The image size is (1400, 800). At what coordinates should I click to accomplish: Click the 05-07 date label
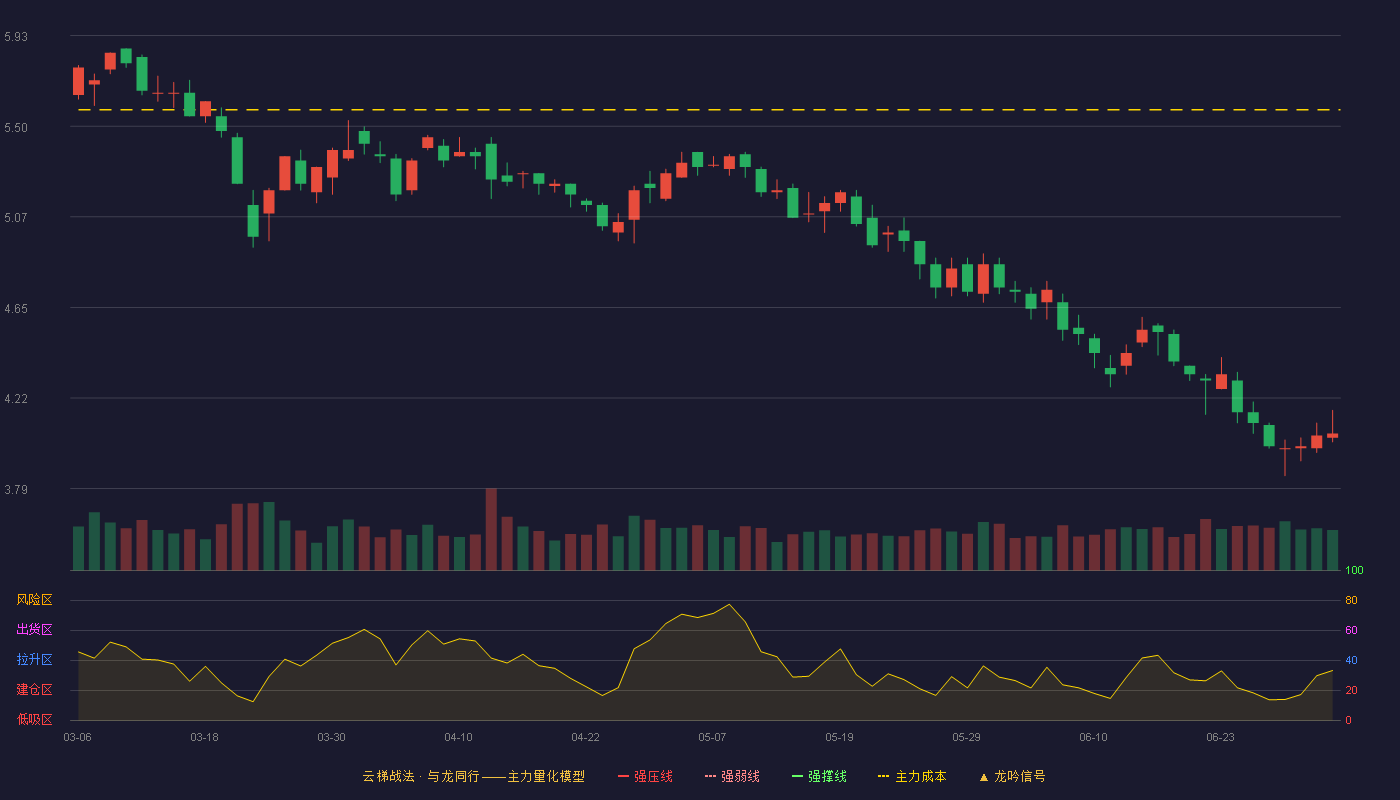[712, 737]
